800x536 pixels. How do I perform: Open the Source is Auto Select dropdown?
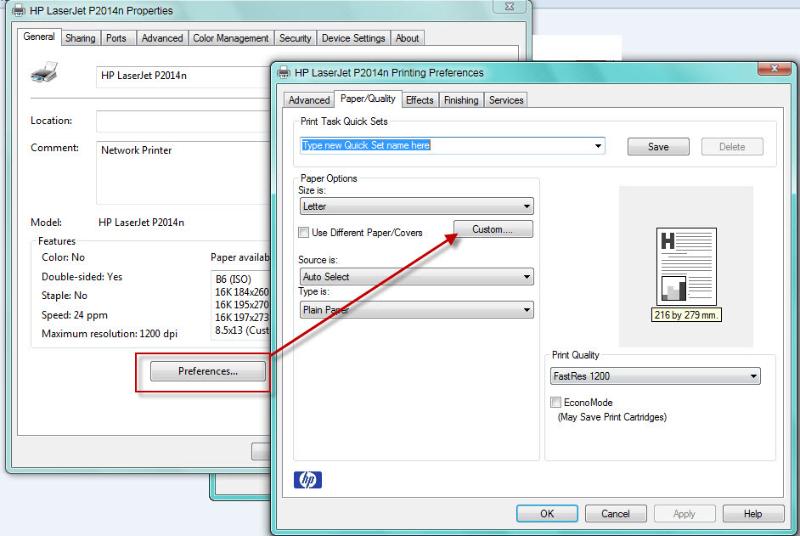tap(416, 277)
